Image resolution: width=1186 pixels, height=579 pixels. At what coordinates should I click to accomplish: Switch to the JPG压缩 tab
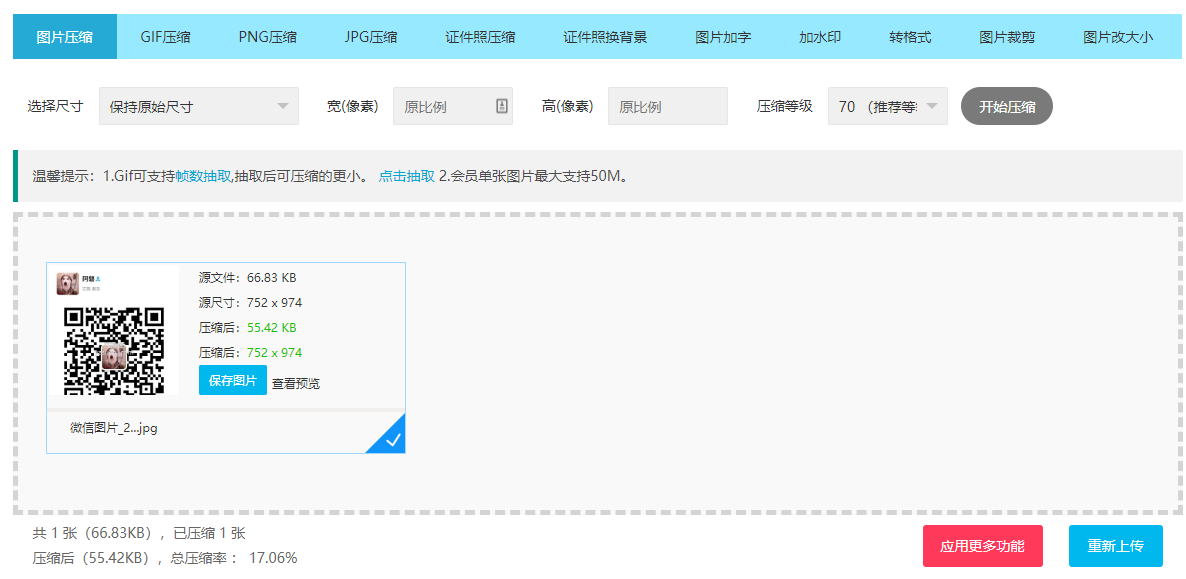[371, 36]
